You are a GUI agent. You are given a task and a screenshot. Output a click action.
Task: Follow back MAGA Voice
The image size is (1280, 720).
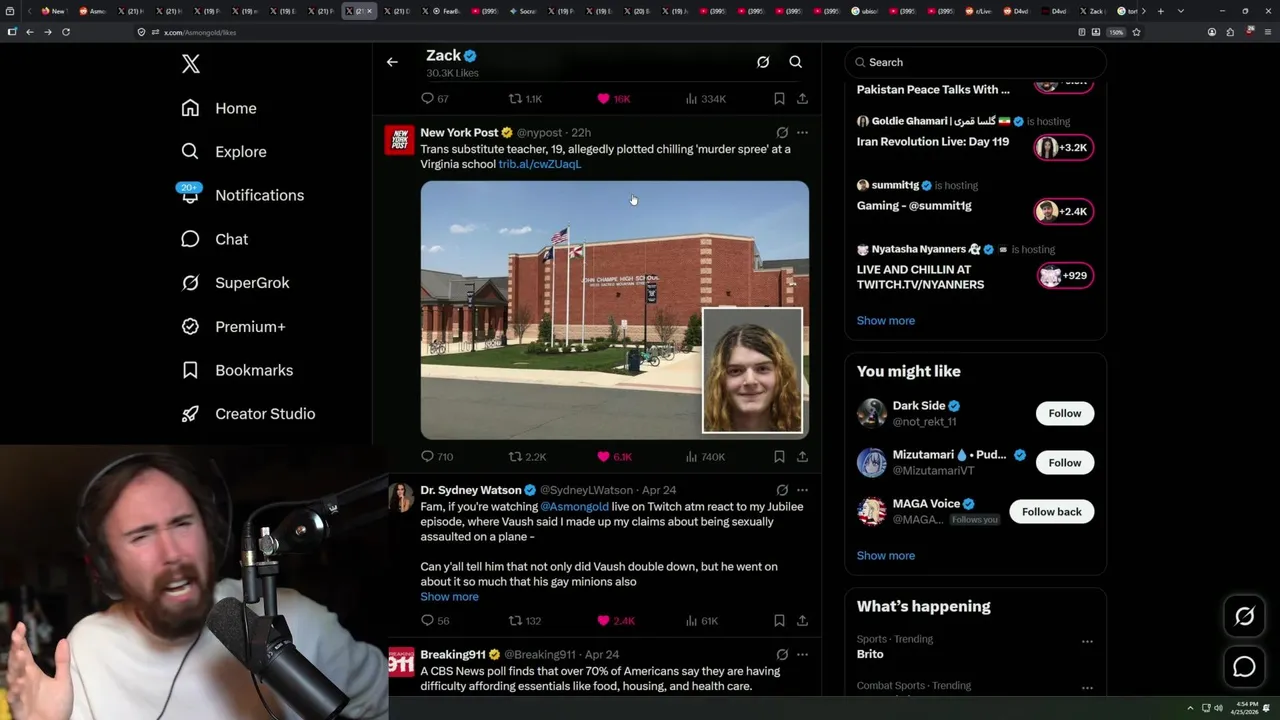tap(1051, 512)
